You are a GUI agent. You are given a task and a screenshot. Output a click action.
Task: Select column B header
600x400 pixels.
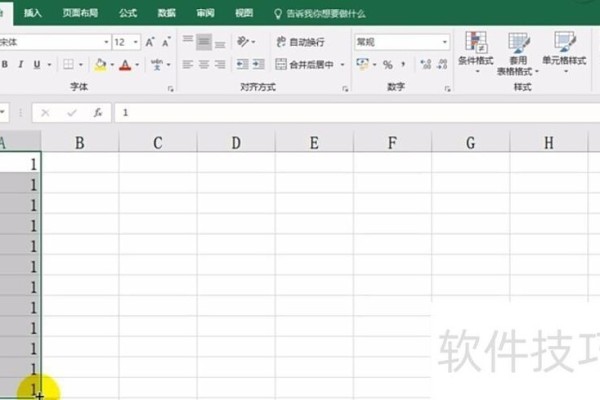coord(80,143)
